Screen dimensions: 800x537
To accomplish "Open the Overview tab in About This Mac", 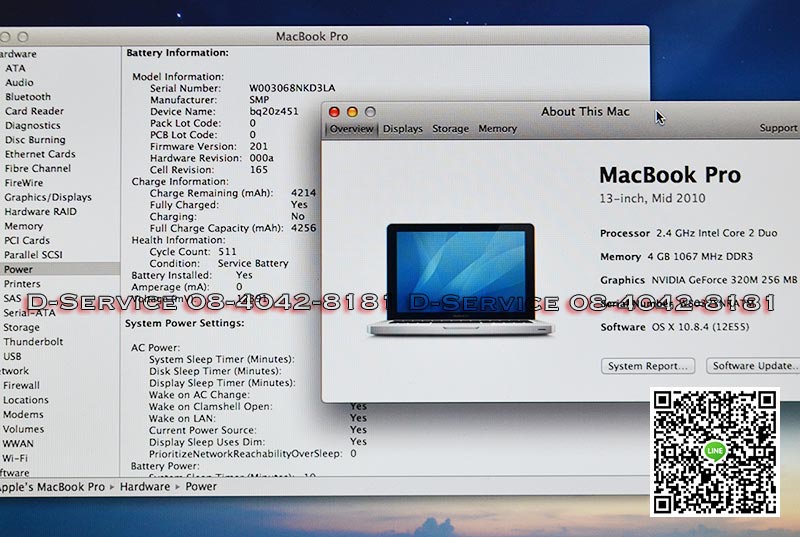I will 352,129.
